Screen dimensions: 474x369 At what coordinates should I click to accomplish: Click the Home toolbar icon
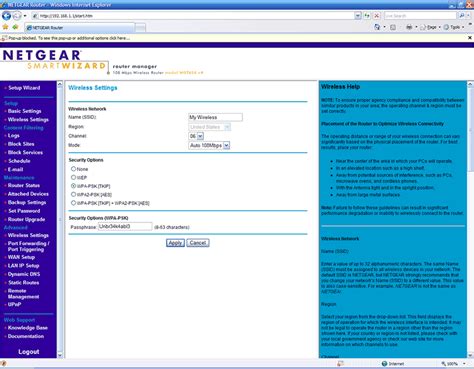tap(377, 27)
